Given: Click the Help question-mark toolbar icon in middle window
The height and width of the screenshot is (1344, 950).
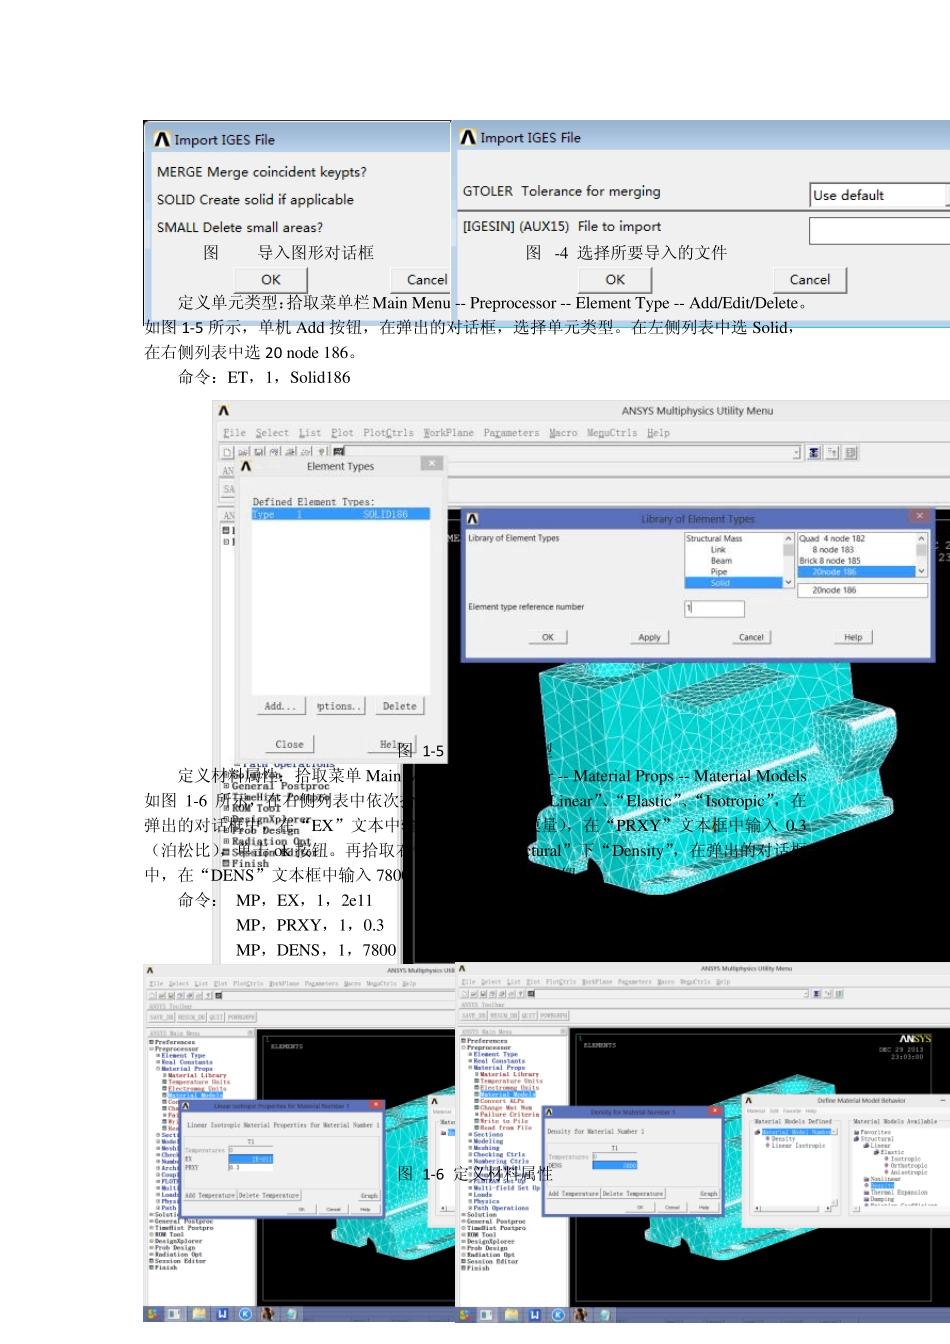Looking at the screenshot, I should (x=322, y=452).
